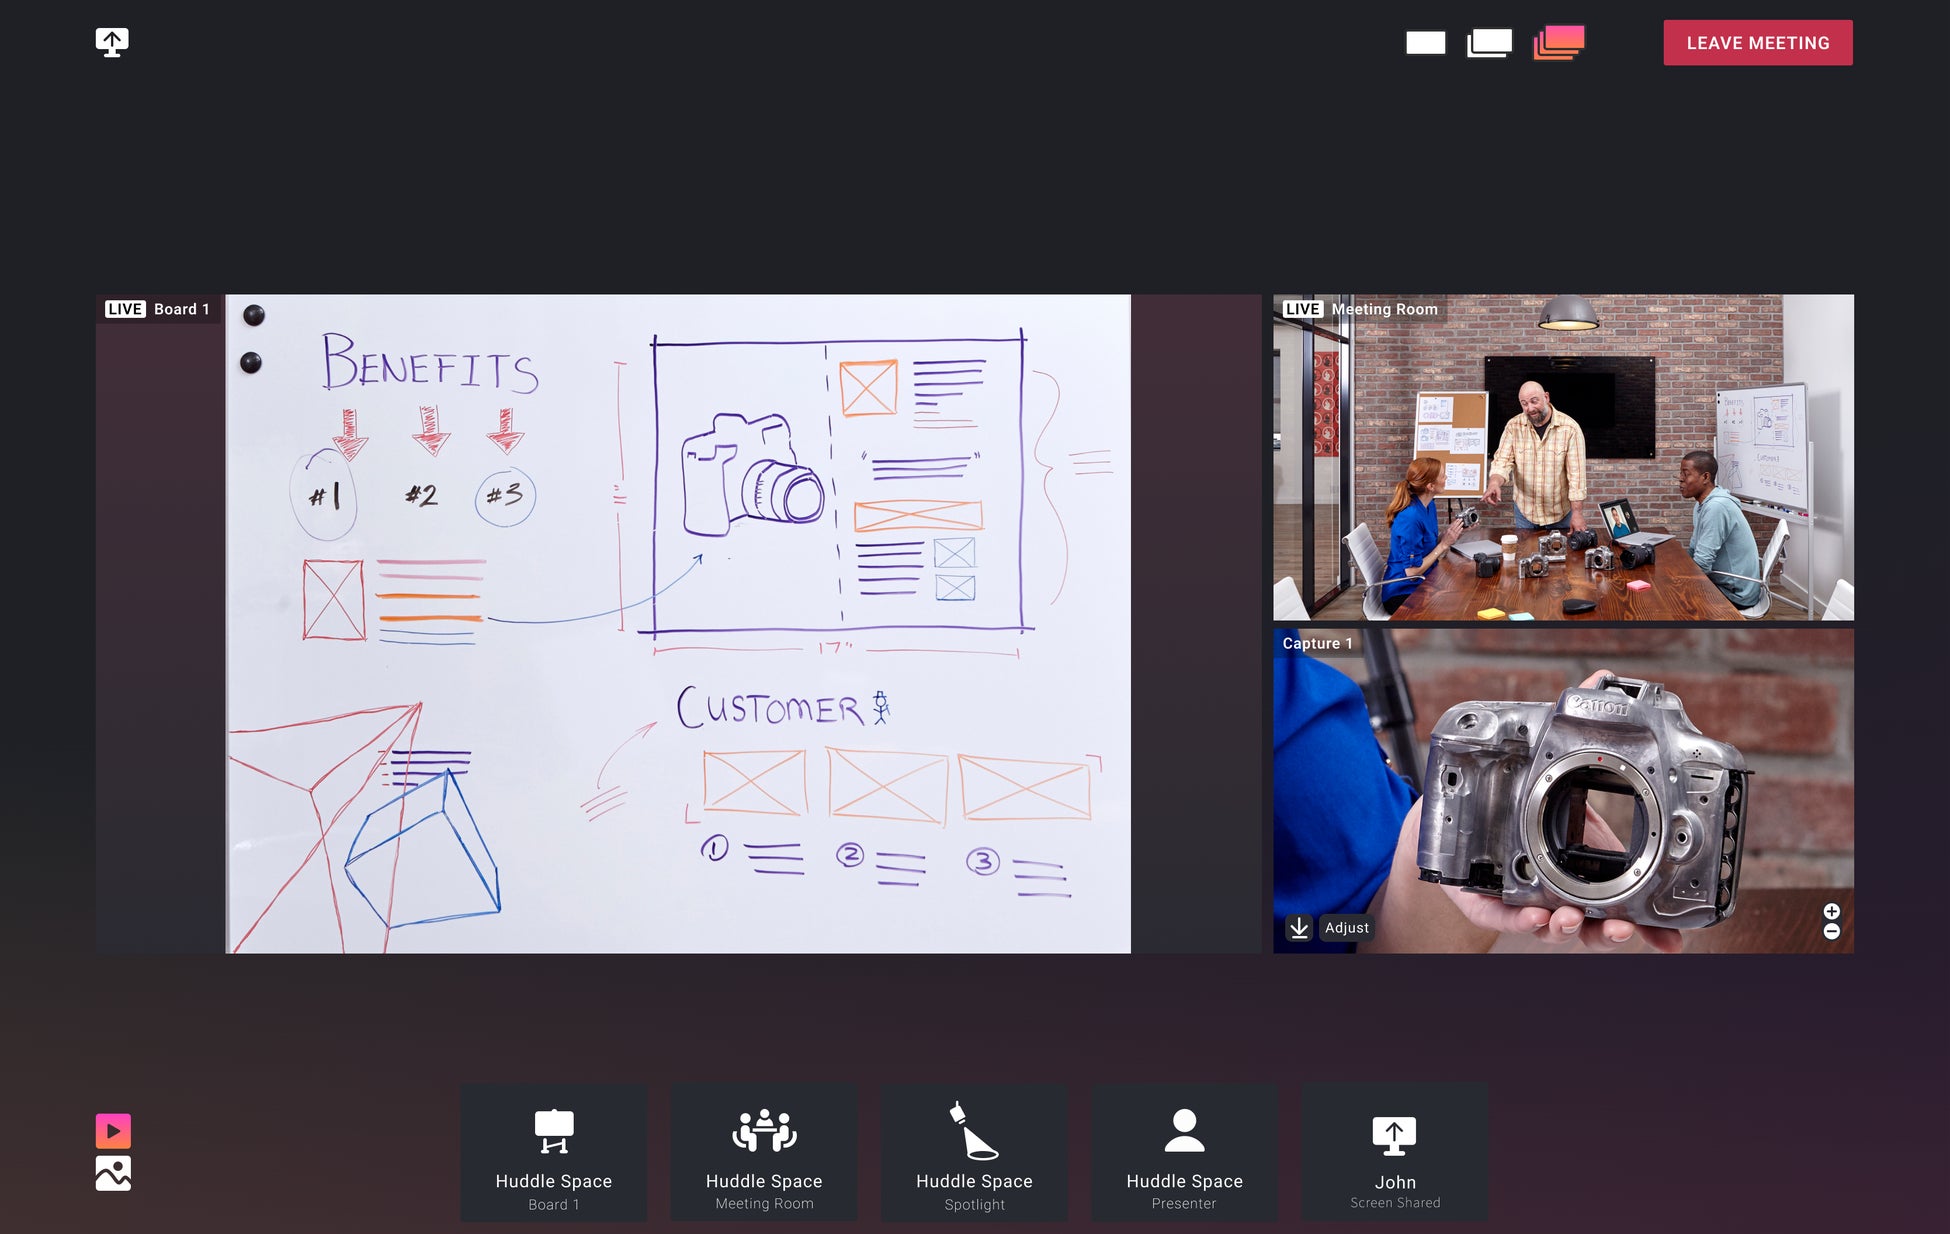Zoom in with the plus icon
The height and width of the screenshot is (1234, 1950).
point(1831,911)
